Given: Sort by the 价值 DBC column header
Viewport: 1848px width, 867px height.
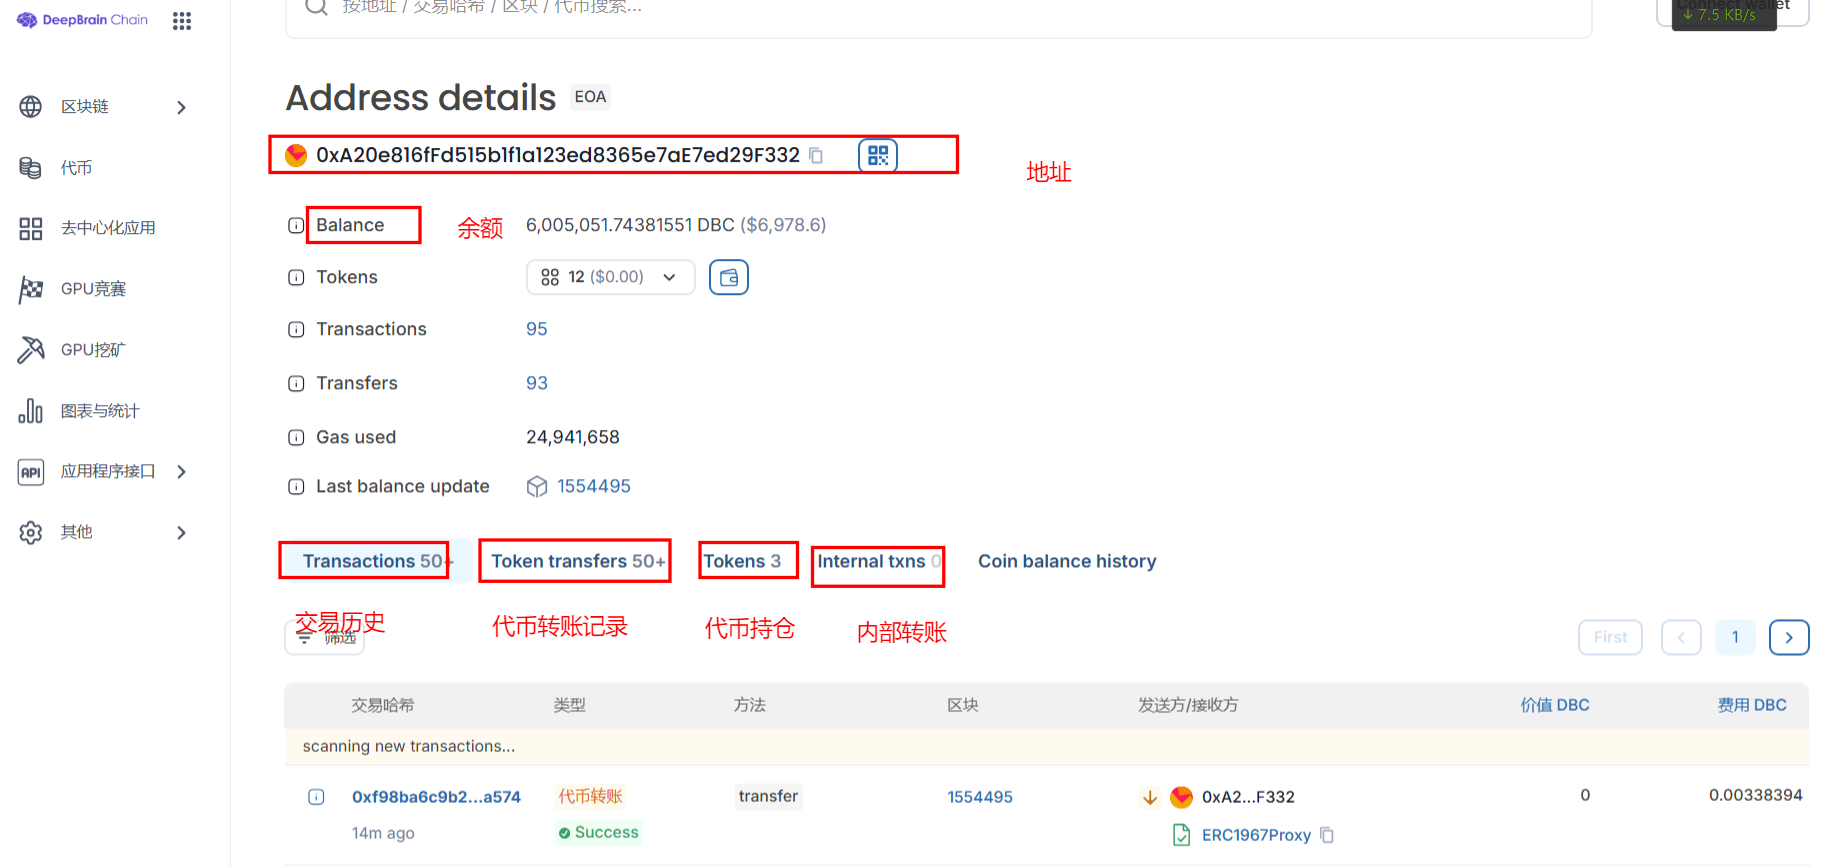Looking at the screenshot, I should [x=1555, y=705].
